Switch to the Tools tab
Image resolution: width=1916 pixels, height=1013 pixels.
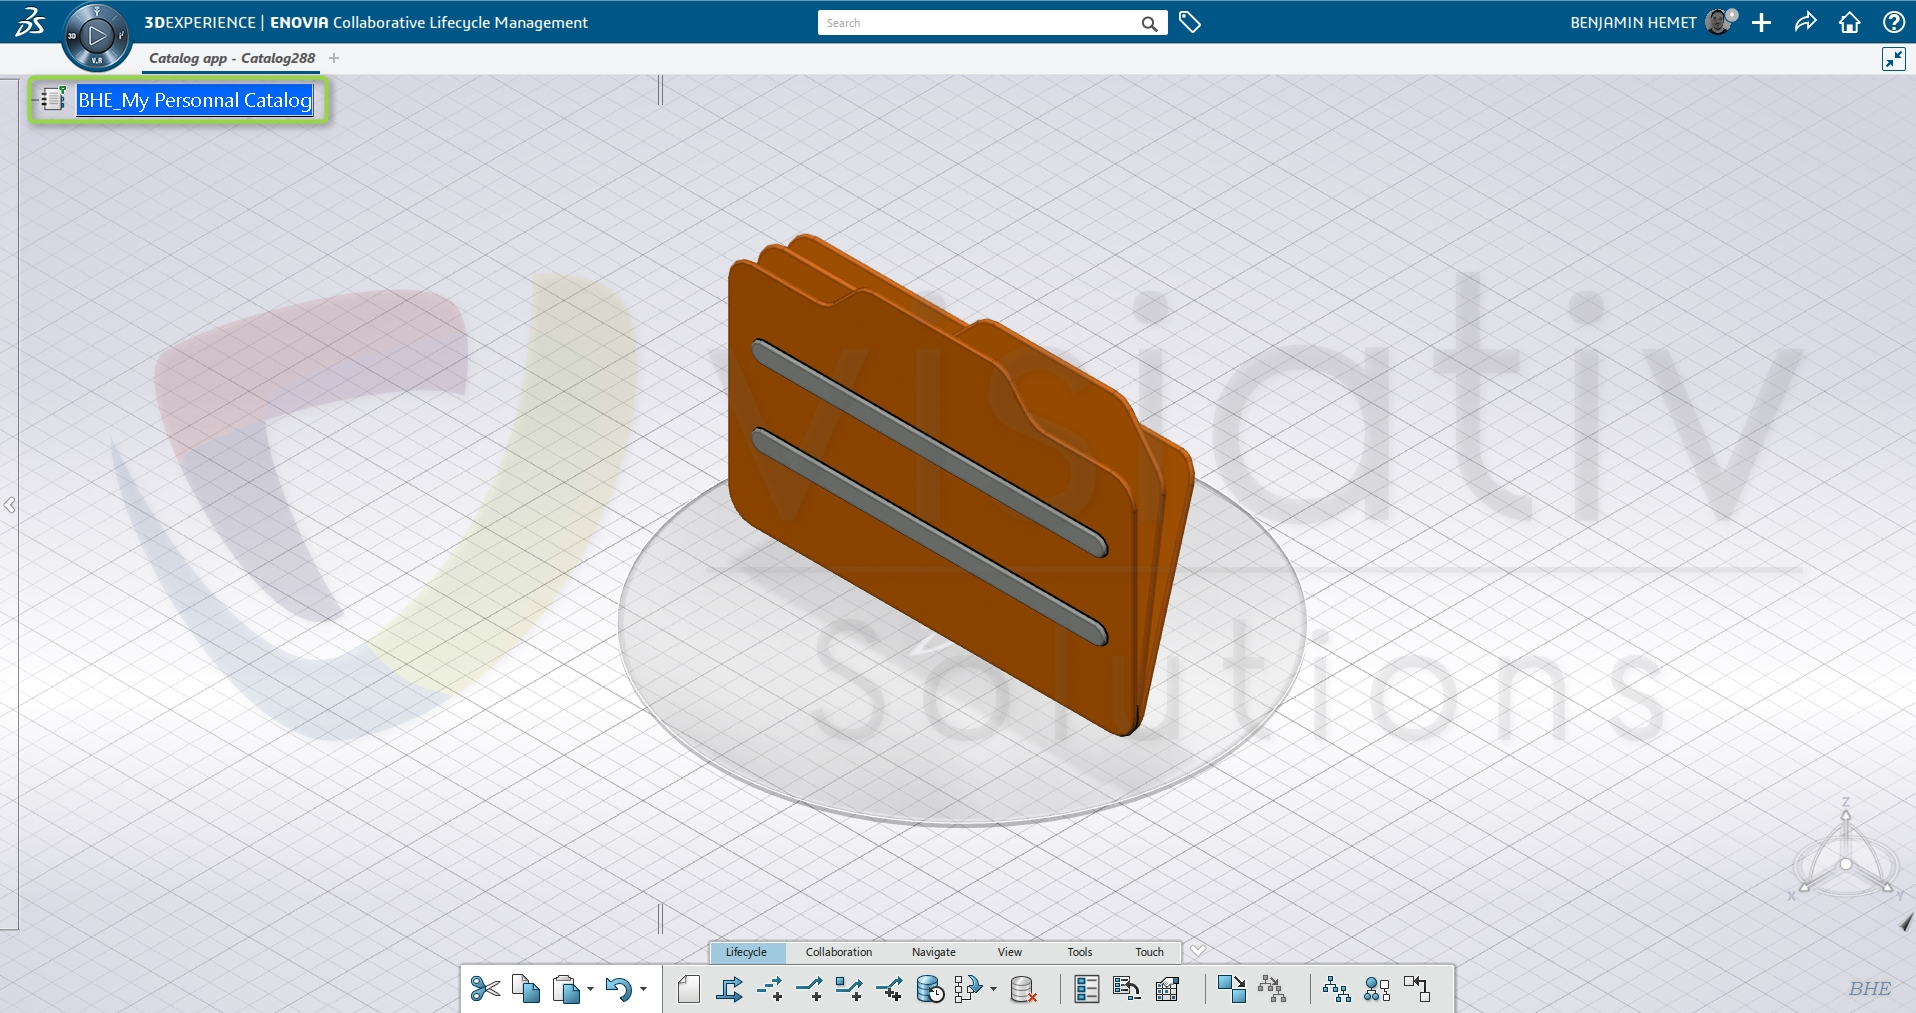[1080, 952]
